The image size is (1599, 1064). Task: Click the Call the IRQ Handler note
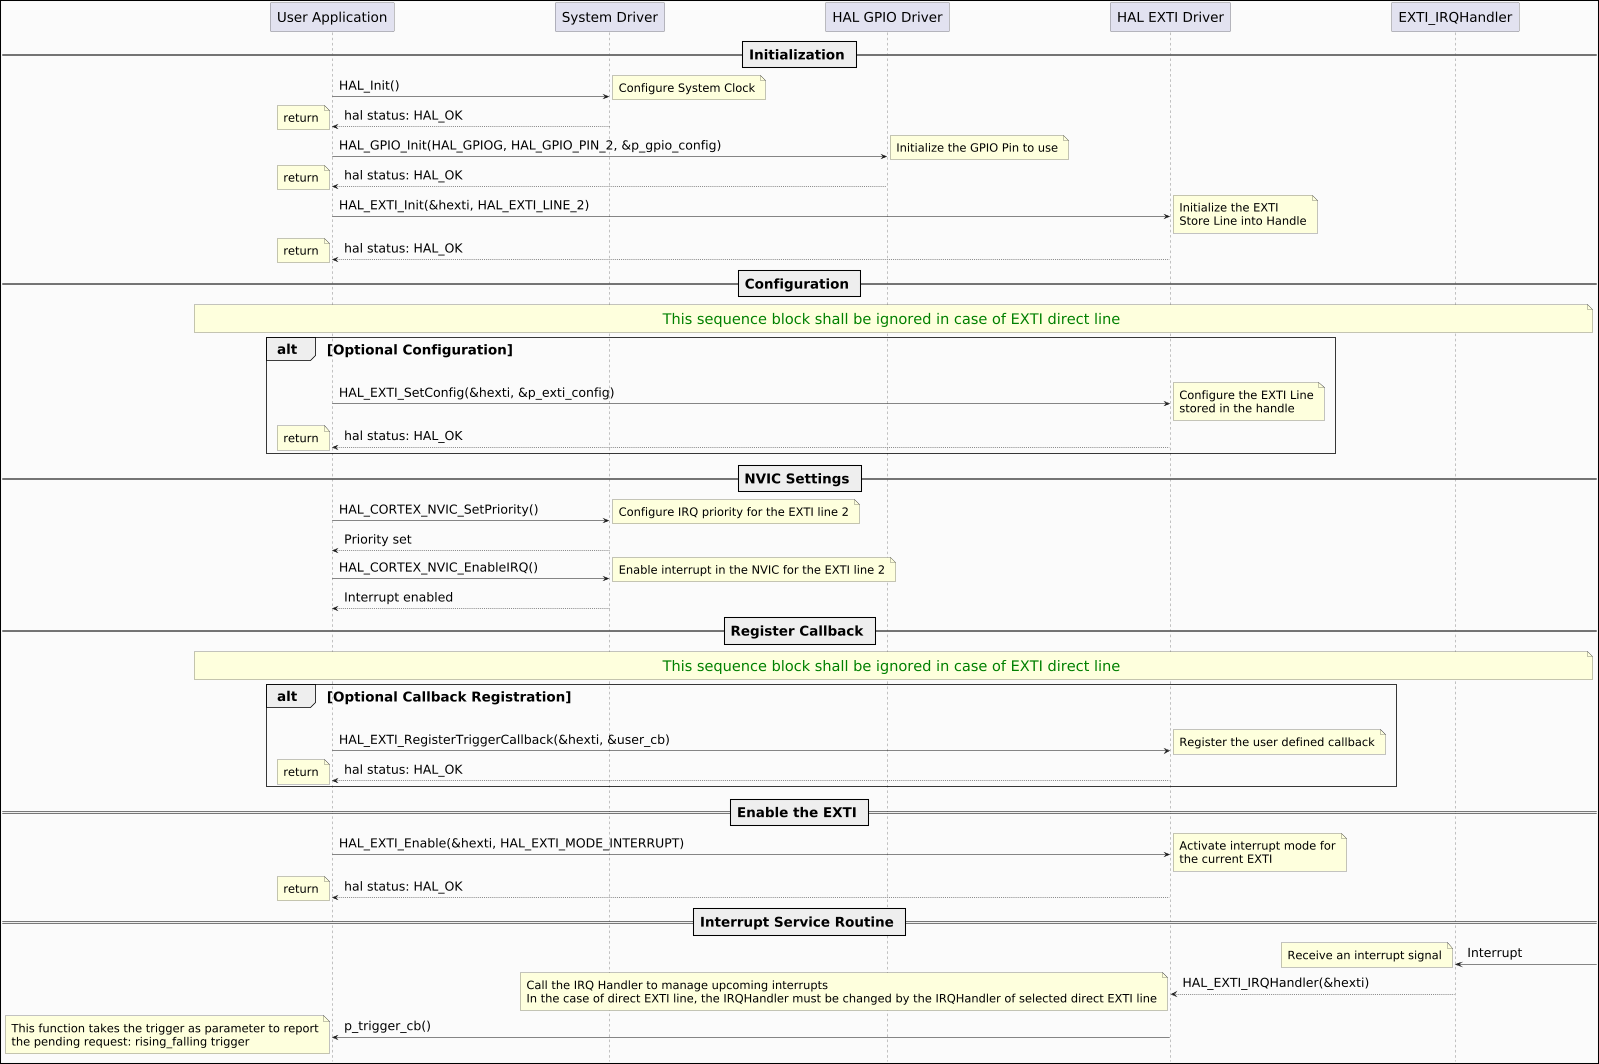[x=844, y=992]
